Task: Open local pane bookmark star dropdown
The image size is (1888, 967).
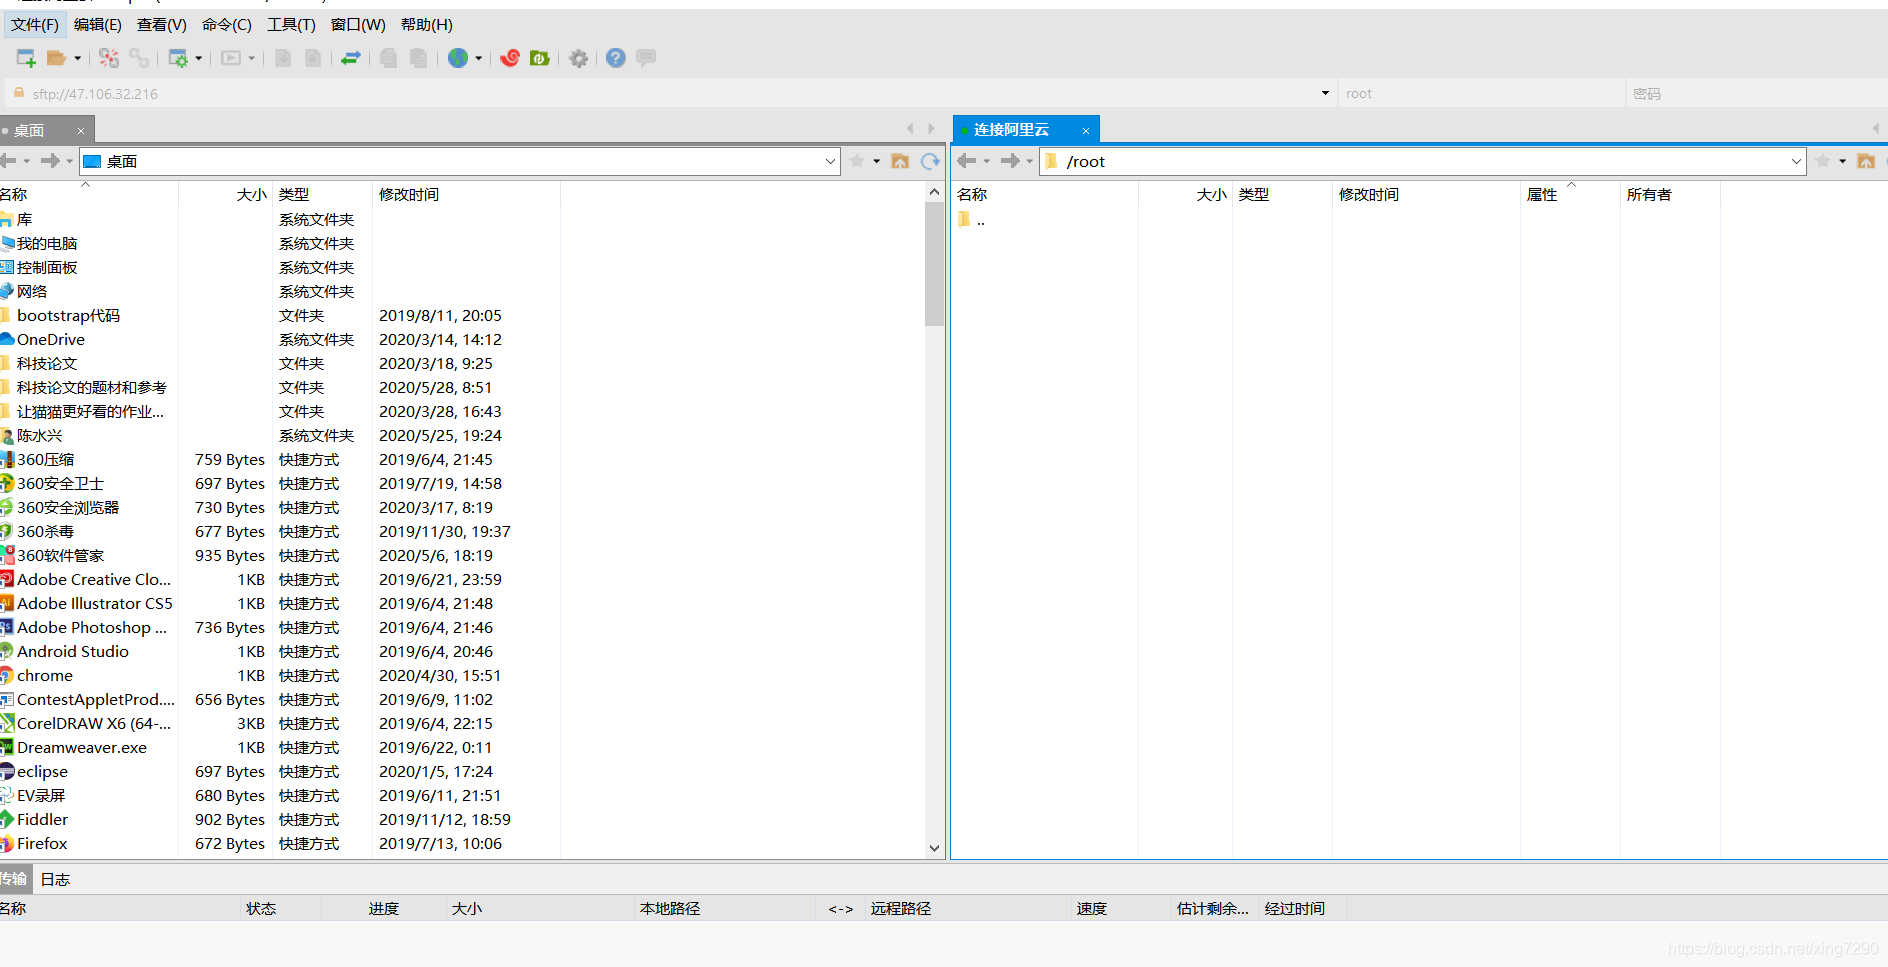Action: [877, 161]
